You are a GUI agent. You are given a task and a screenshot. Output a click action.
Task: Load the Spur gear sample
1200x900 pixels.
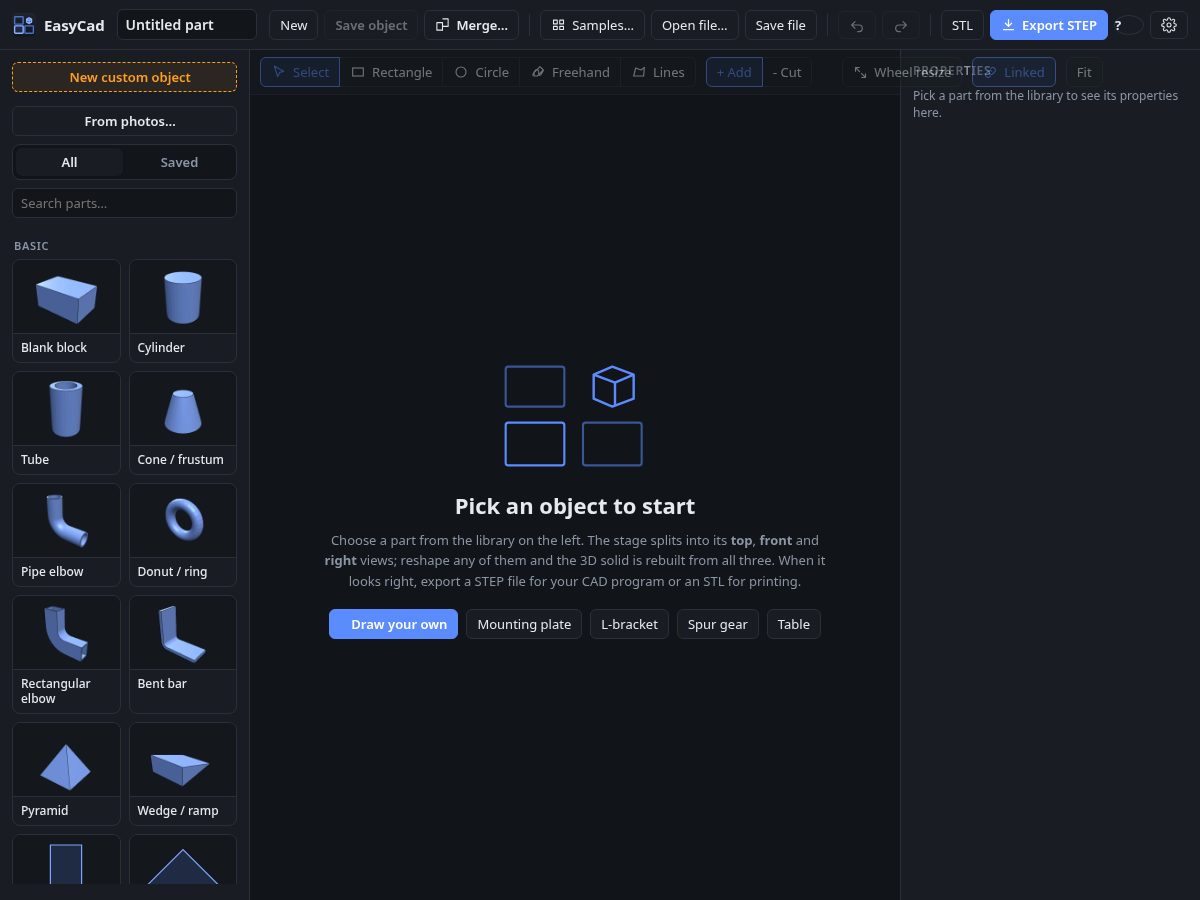tap(717, 624)
